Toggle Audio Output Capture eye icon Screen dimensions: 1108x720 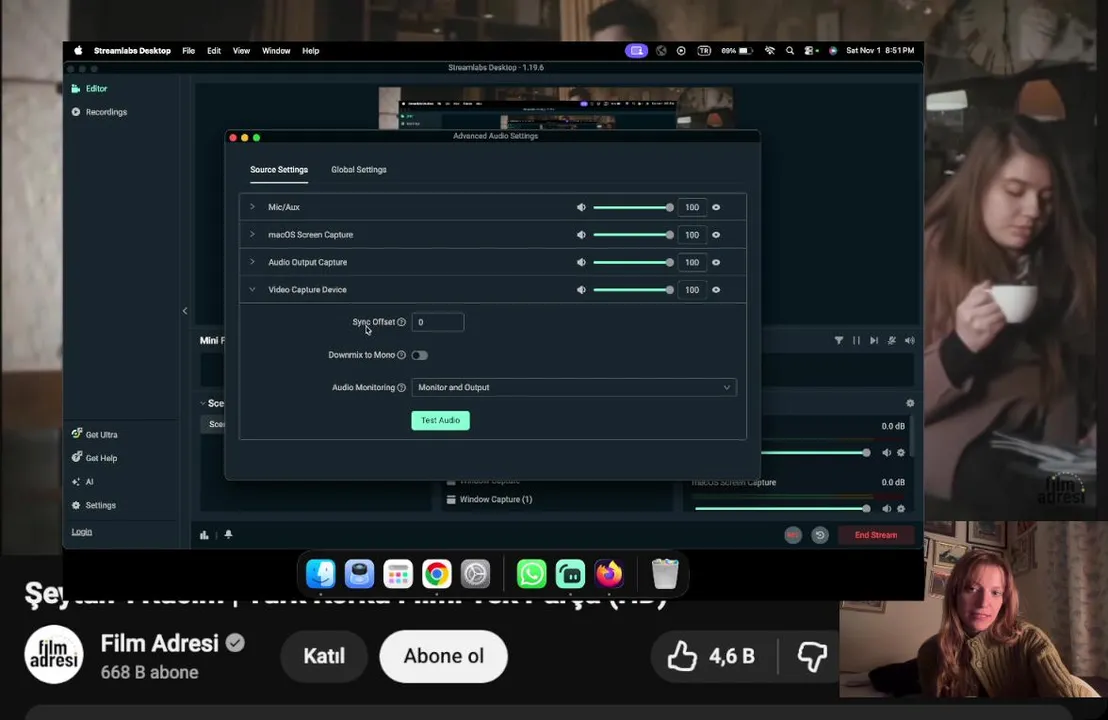tap(716, 262)
